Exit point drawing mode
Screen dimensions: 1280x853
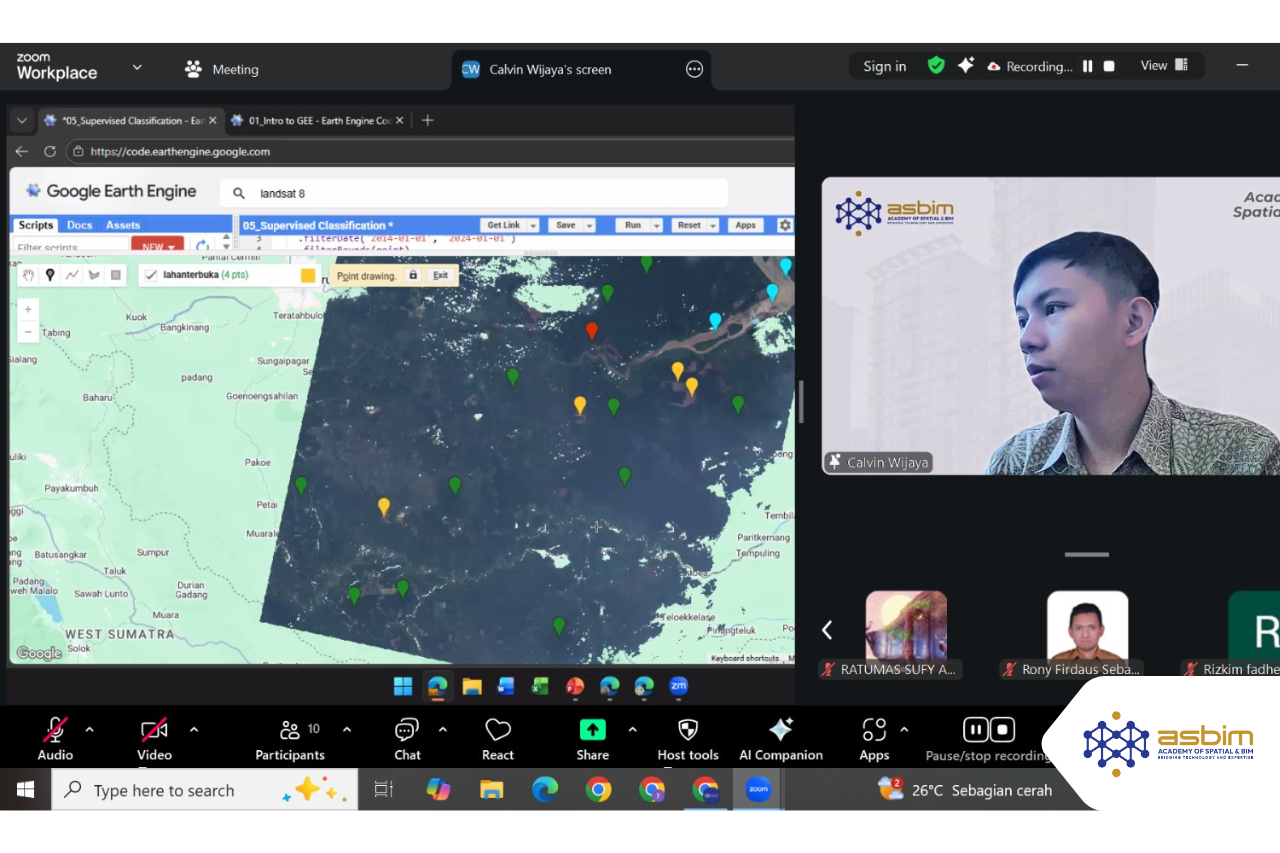tap(440, 275)
